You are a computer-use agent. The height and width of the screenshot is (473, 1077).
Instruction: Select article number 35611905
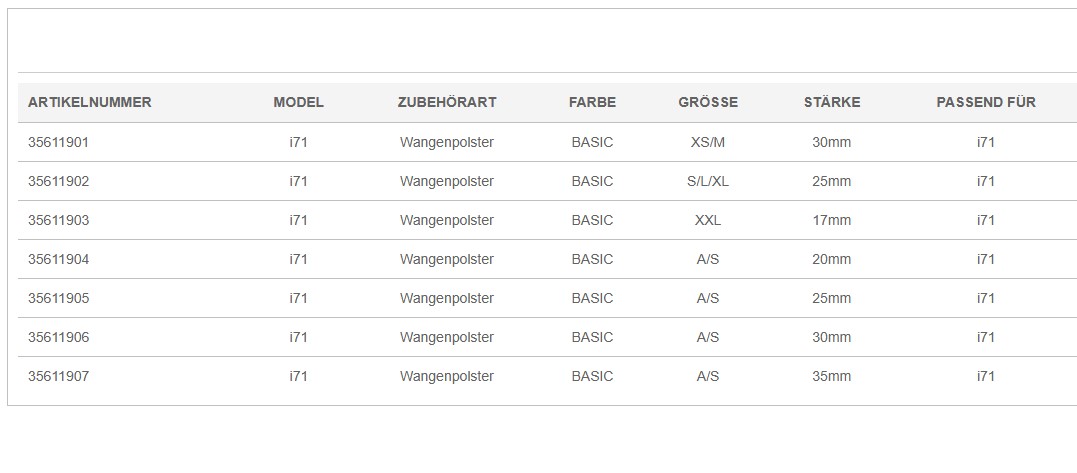58,298
